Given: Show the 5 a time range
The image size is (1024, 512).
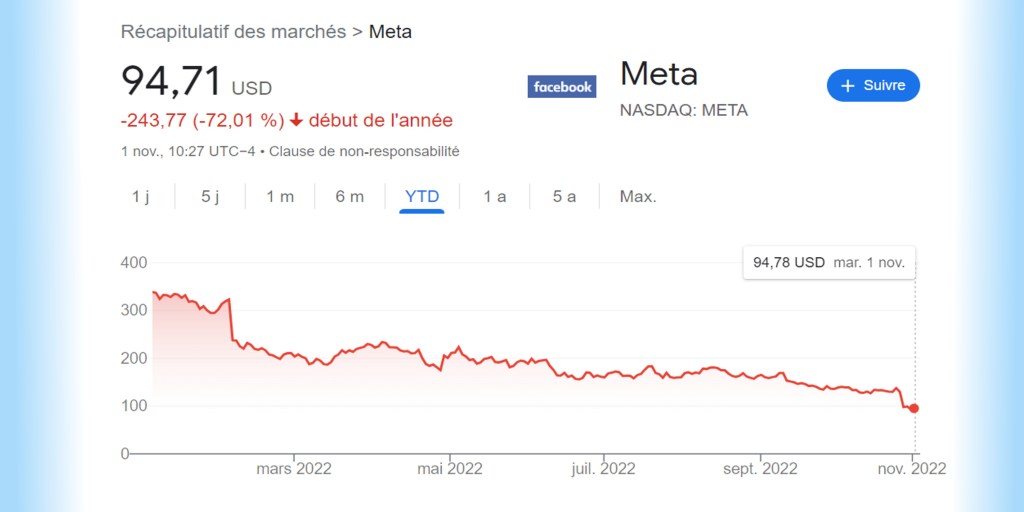Looking at the screenshot, I should pyautogui.click(x=564, y=196).
